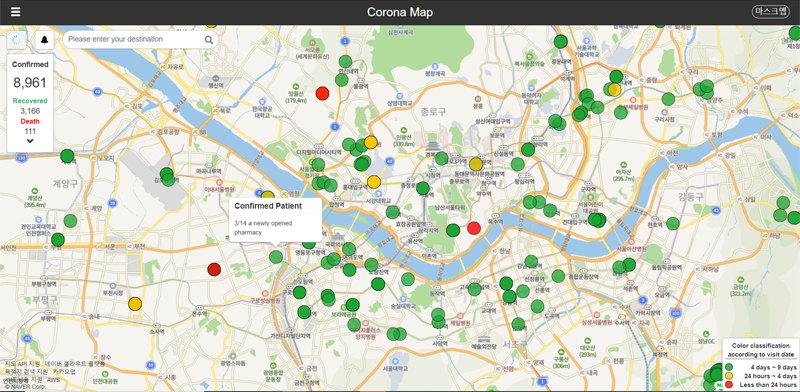Click the notification bell icon
Image resolution: width=800 pixels, height=392 pixels.
45,40
